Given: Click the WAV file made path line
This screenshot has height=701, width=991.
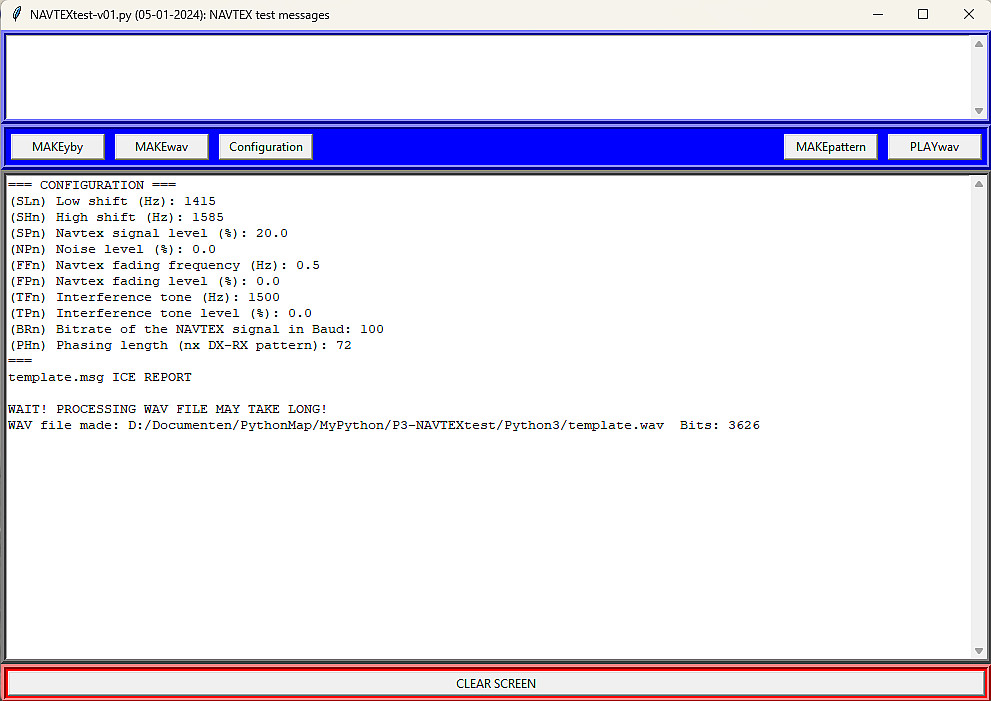Looking at the screenshot, I should click(384, 425).
